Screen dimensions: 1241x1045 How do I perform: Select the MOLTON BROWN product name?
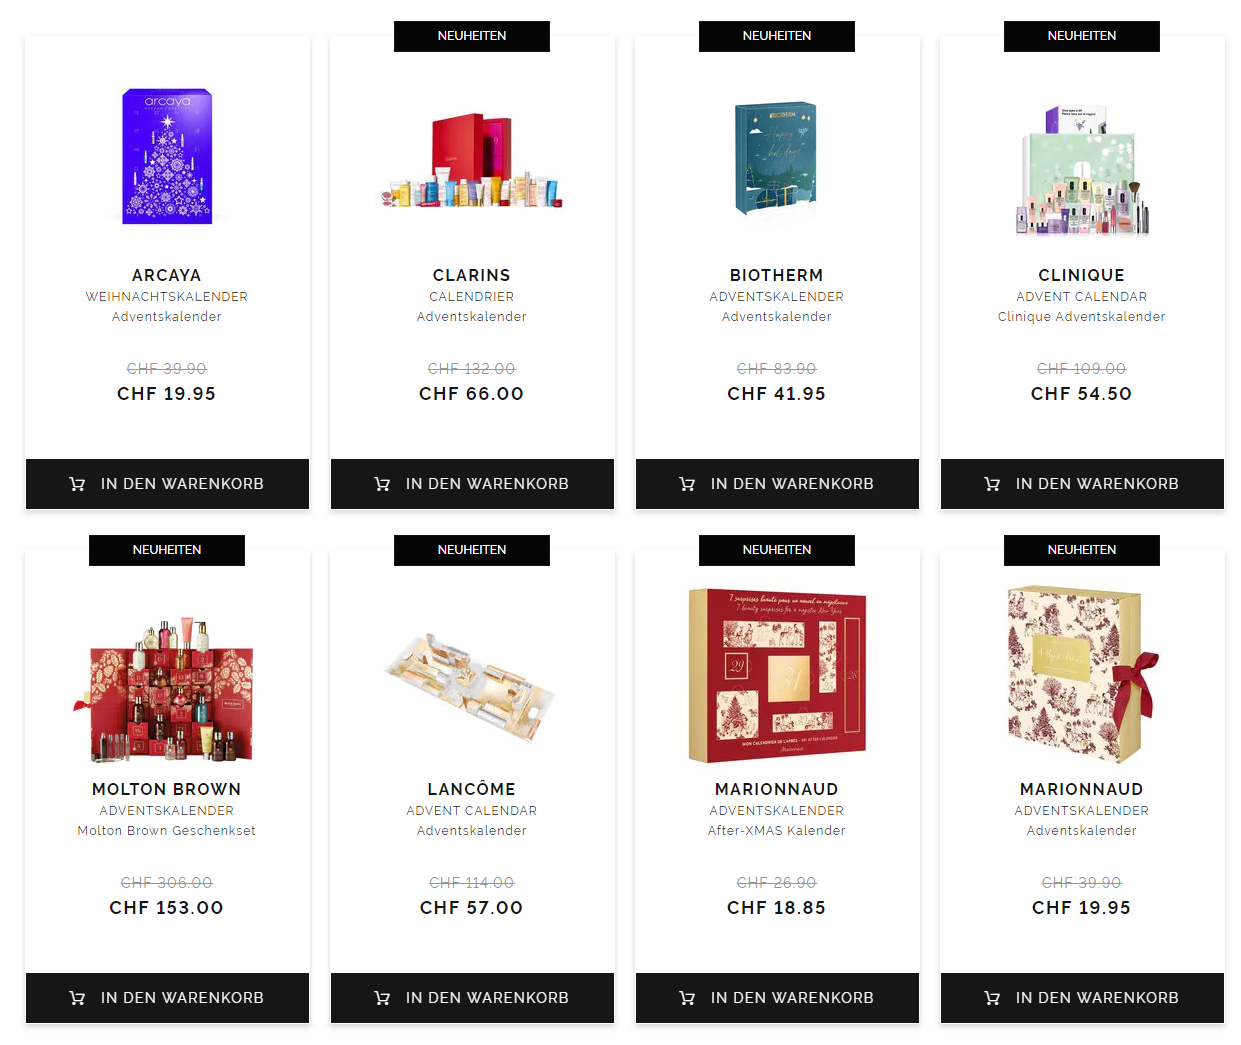pos(167,789)
